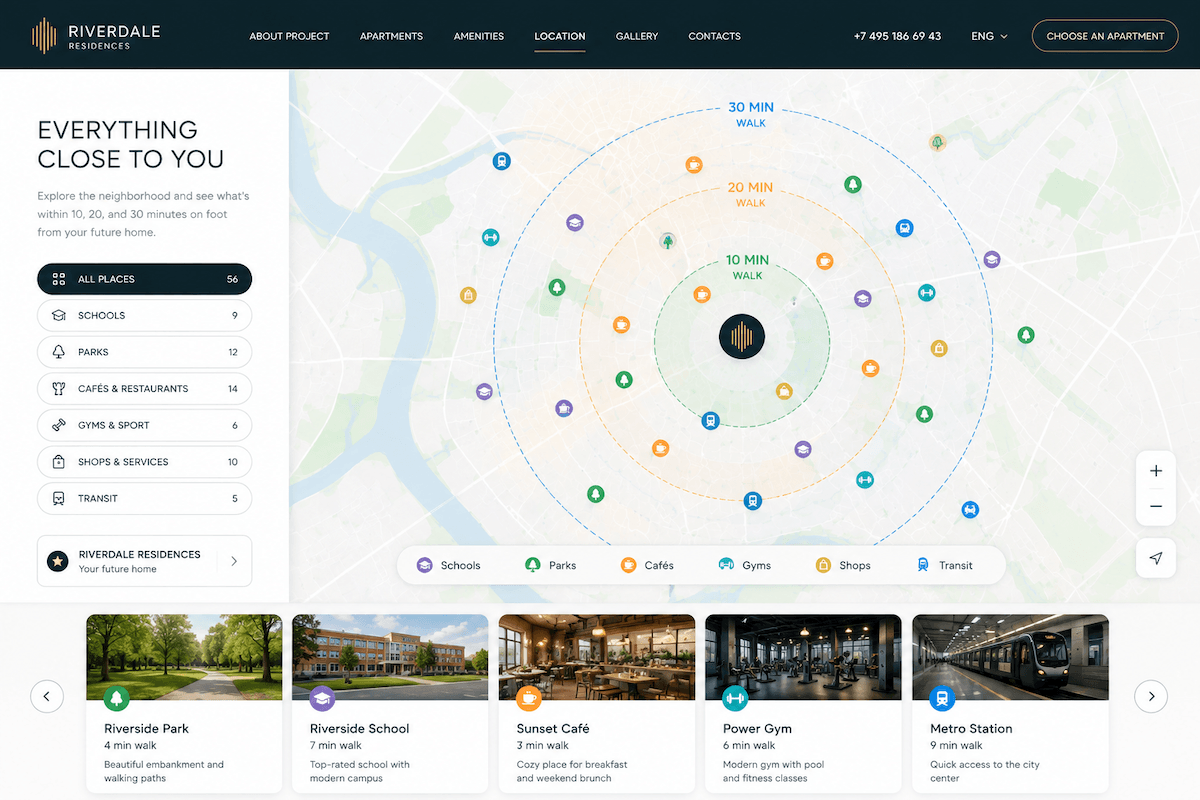The width and height of the screenshot is (1200, 800).
Task: Filter places by Transit
Action: click(x=144, y=498)
